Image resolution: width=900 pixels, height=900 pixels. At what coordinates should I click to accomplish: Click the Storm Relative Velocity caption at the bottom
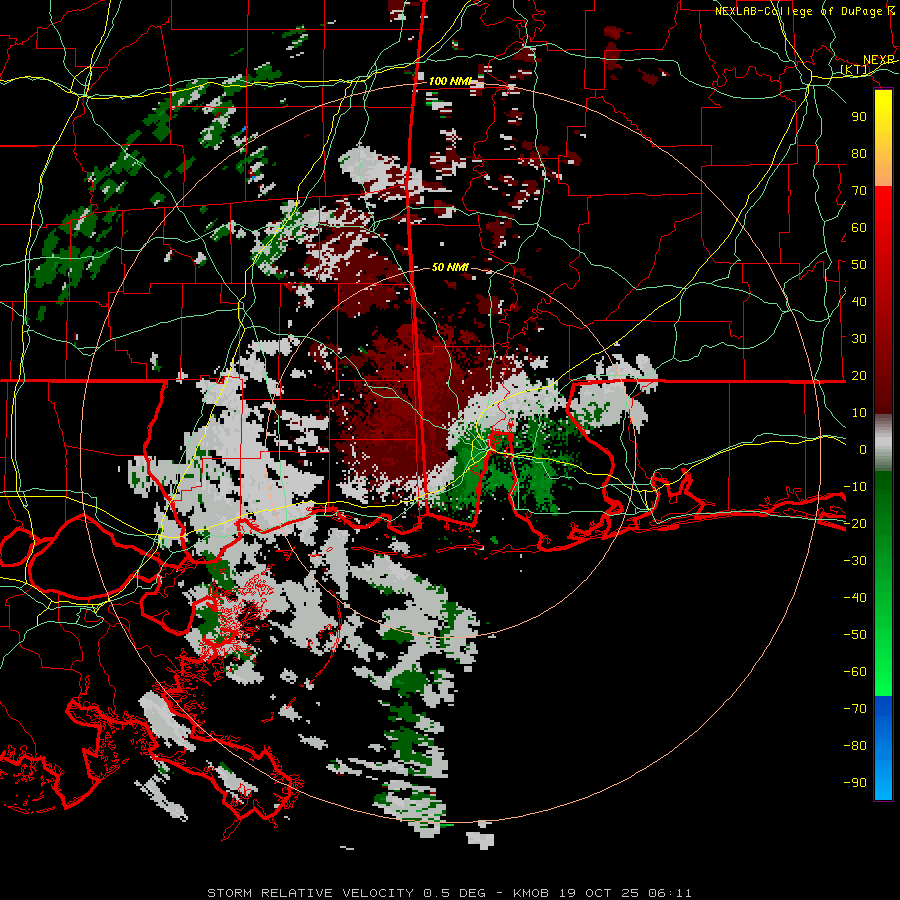pyautogui.click(x=449, y=893)
